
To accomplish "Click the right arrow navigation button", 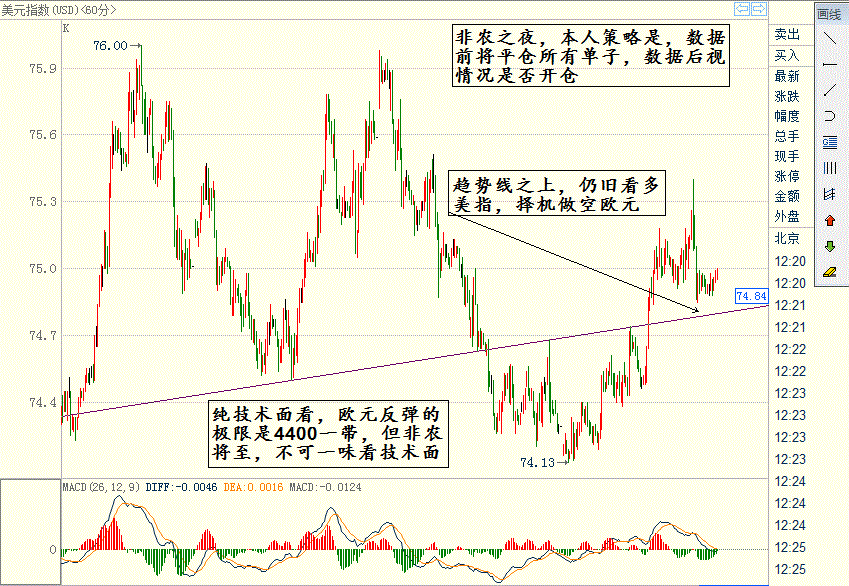I will (759, 9).
